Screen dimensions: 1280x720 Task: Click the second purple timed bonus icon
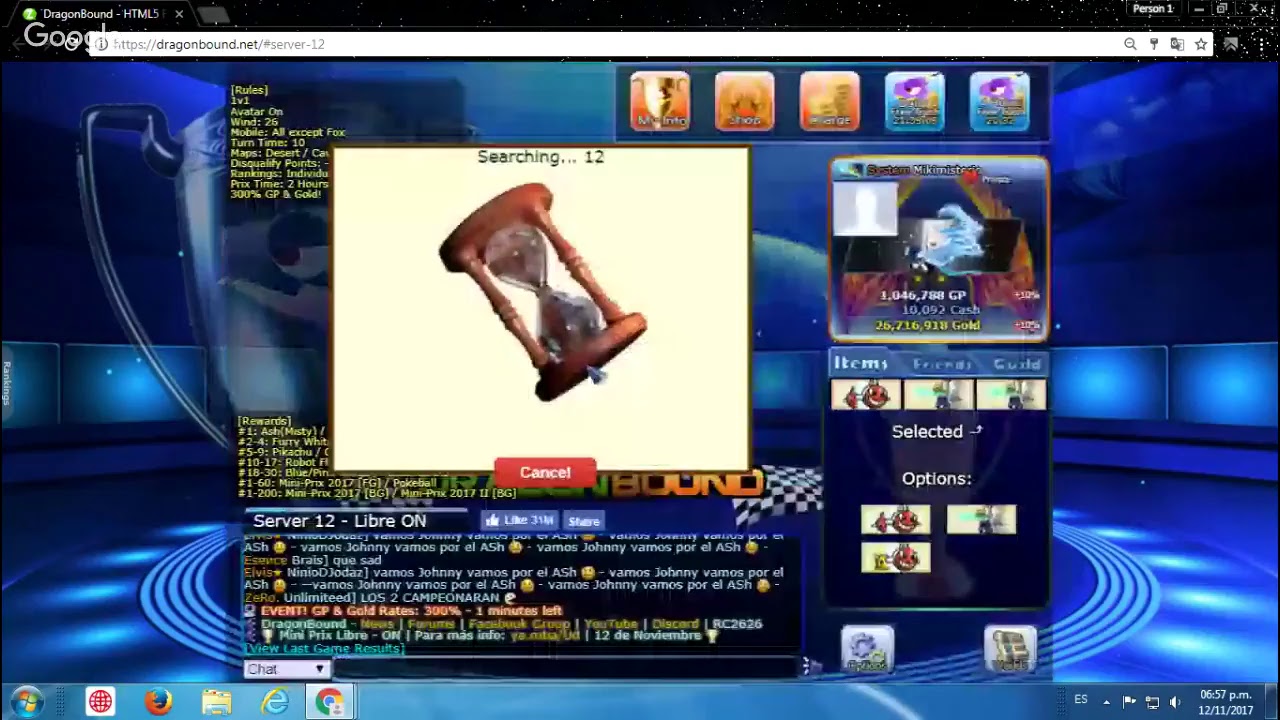1000,101
